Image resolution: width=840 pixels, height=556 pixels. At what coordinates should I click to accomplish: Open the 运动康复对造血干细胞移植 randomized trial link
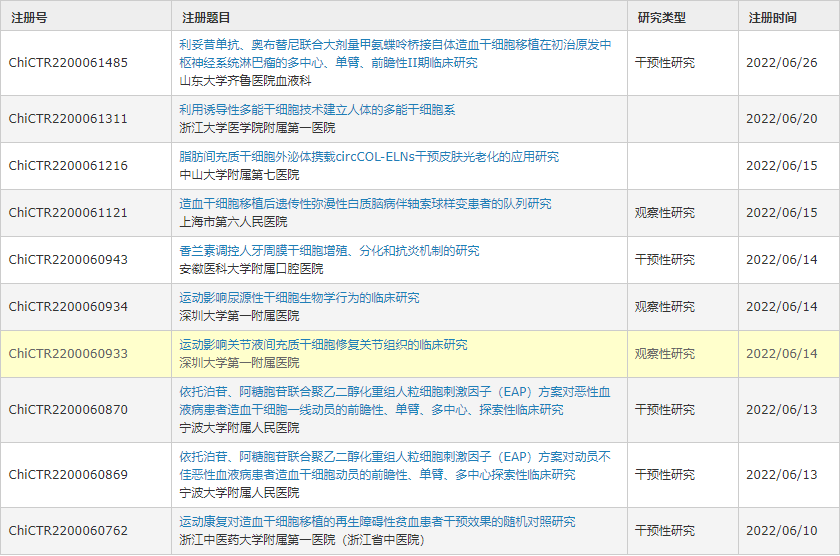pyautogui.click(x=377, y=522)
